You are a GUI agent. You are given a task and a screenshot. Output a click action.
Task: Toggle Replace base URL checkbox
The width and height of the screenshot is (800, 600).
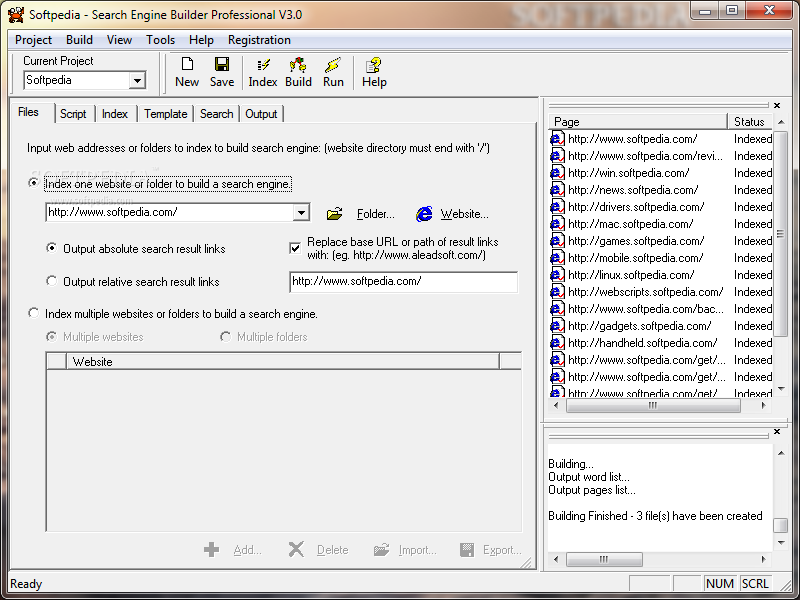[295, 248]
